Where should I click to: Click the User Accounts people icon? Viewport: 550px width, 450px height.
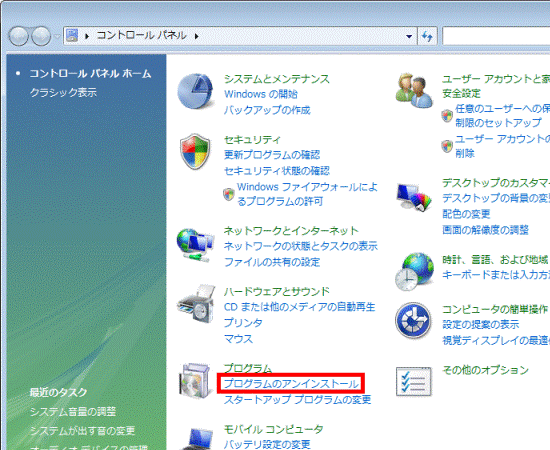(414, 90)
